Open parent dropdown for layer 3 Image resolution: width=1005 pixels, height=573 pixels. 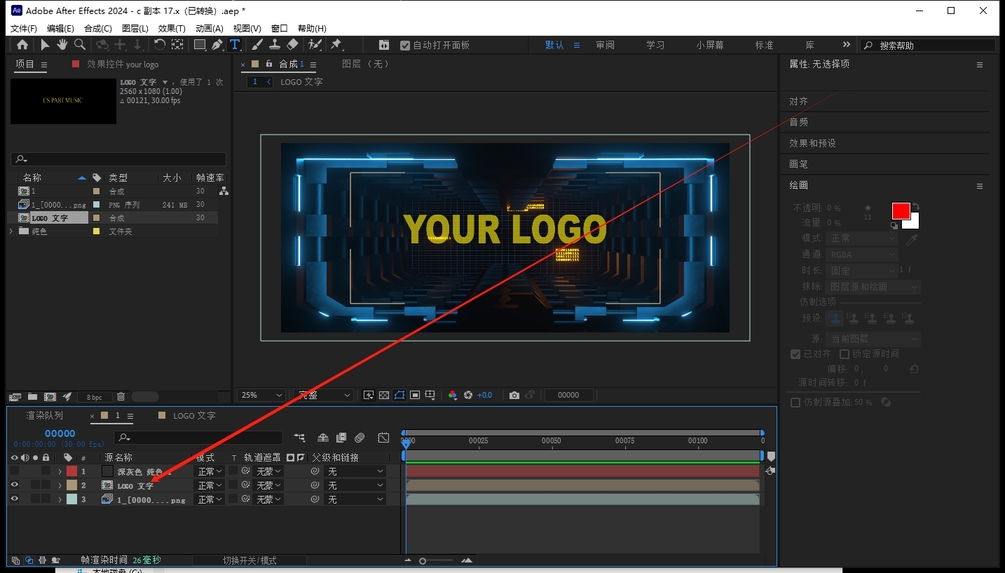point(355,499)
